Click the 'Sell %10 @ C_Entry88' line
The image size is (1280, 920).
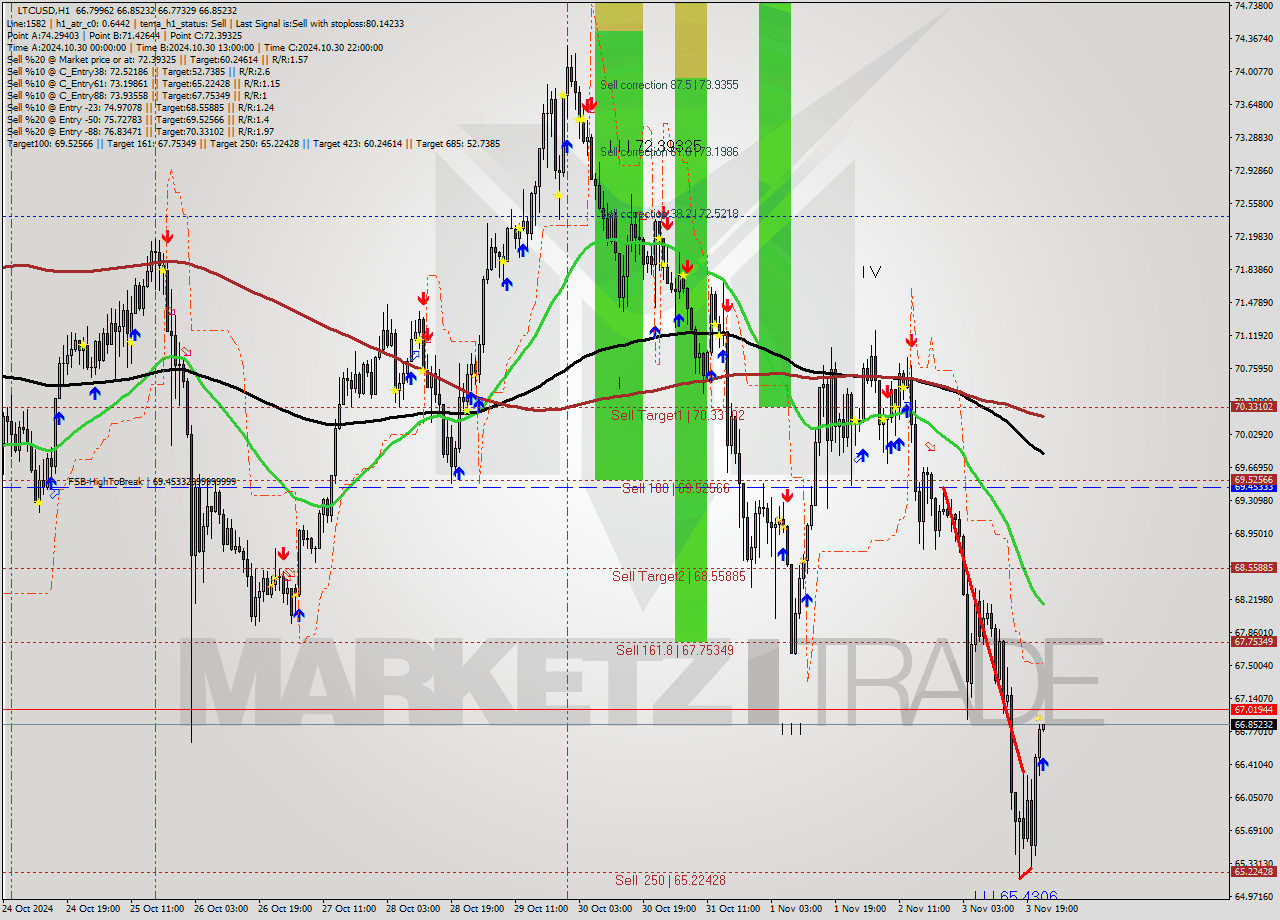[x=135, y=95]
